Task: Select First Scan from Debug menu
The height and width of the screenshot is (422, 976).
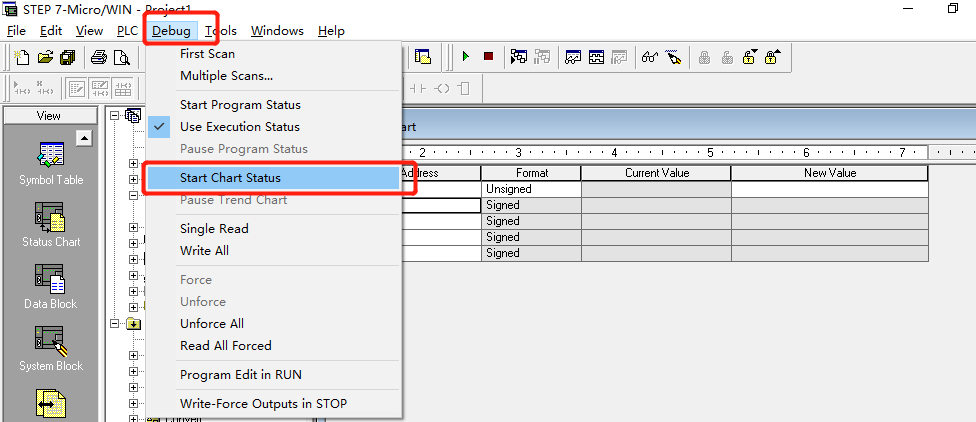Action: [207, 54]
